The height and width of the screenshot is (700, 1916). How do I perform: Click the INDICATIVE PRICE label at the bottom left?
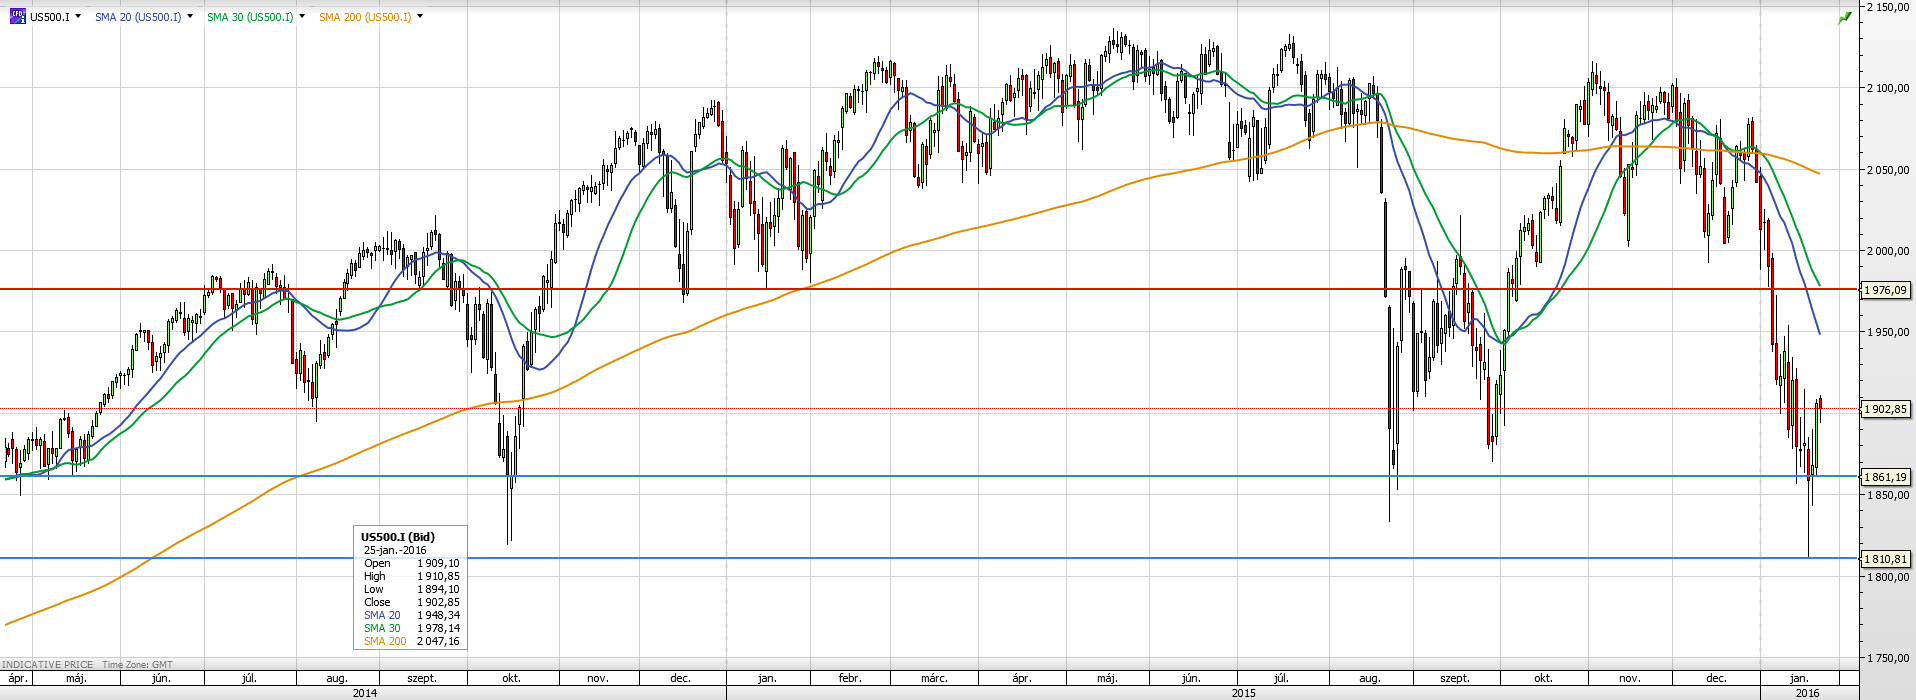pyautogui.click(x=48, y=664)
